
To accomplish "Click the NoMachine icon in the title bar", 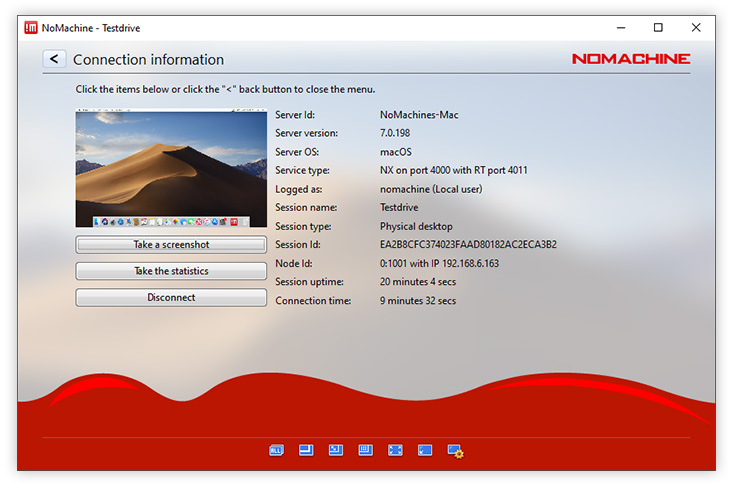I will [30, 28].
